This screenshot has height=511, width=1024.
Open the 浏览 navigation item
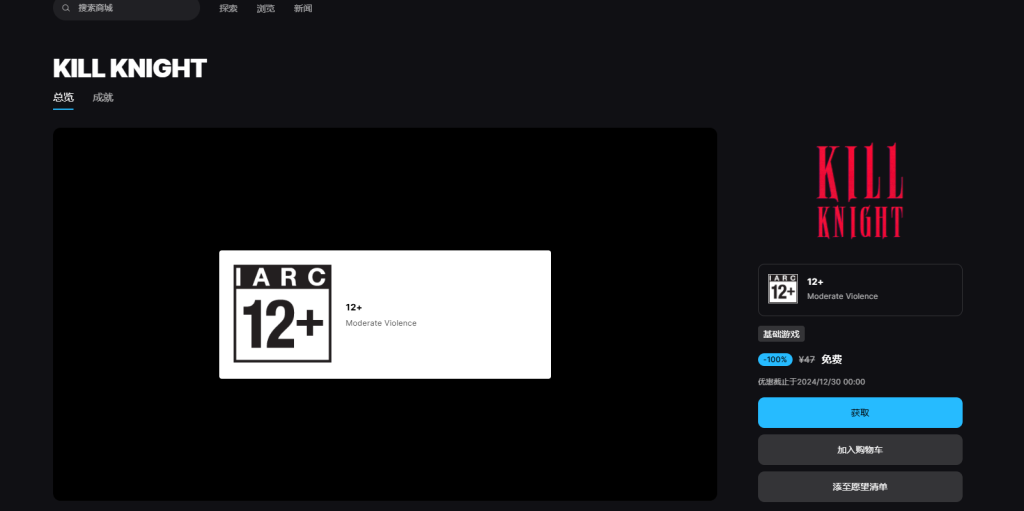(x=266, y=8)
